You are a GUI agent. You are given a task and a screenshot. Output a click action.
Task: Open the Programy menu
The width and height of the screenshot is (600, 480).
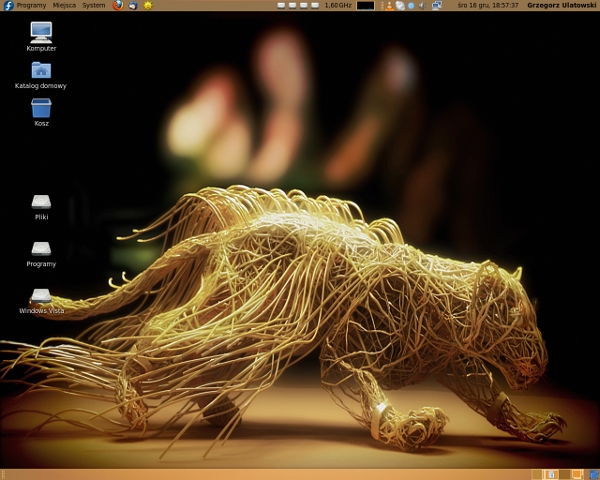pyautogui.click(x=31, y=5)
